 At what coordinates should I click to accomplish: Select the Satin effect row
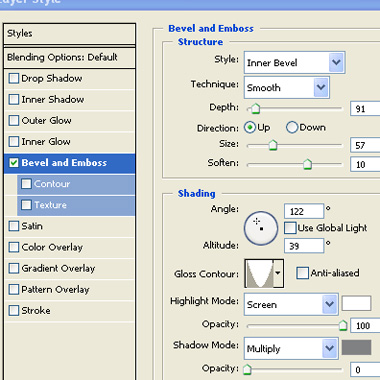click(x=70, y=226)
